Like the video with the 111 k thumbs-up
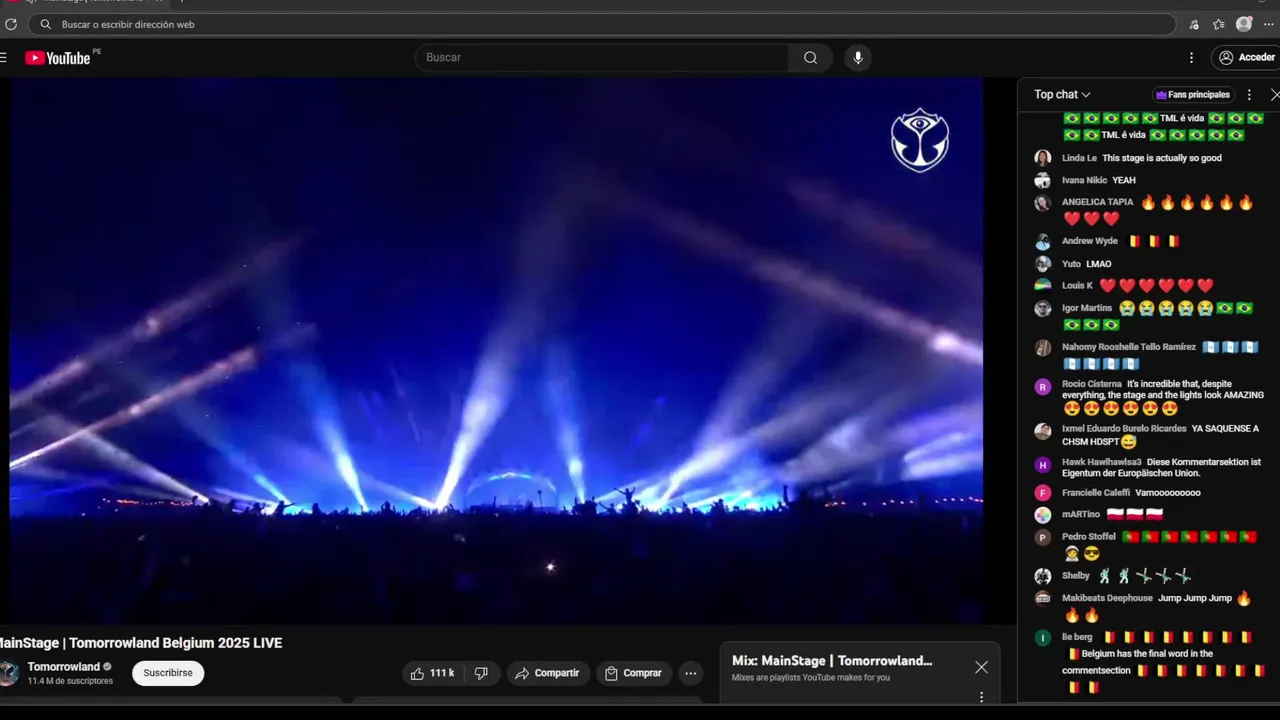Image resolution: width=1280 pixels, height=720 pixels. click(433, 673)
